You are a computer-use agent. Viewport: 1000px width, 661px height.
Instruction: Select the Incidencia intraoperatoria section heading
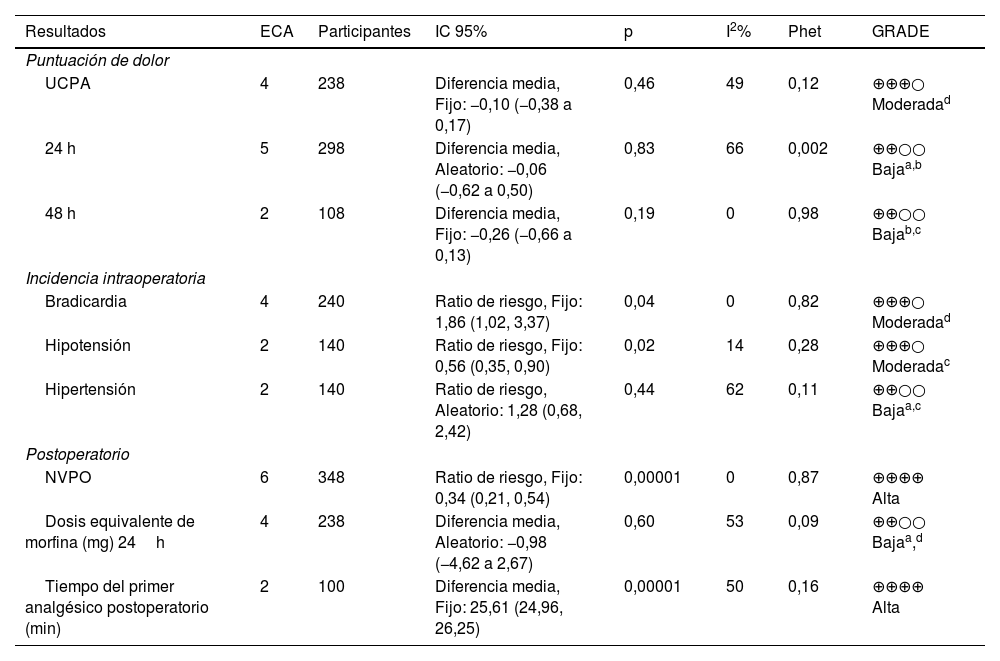(x=116, y=278)
